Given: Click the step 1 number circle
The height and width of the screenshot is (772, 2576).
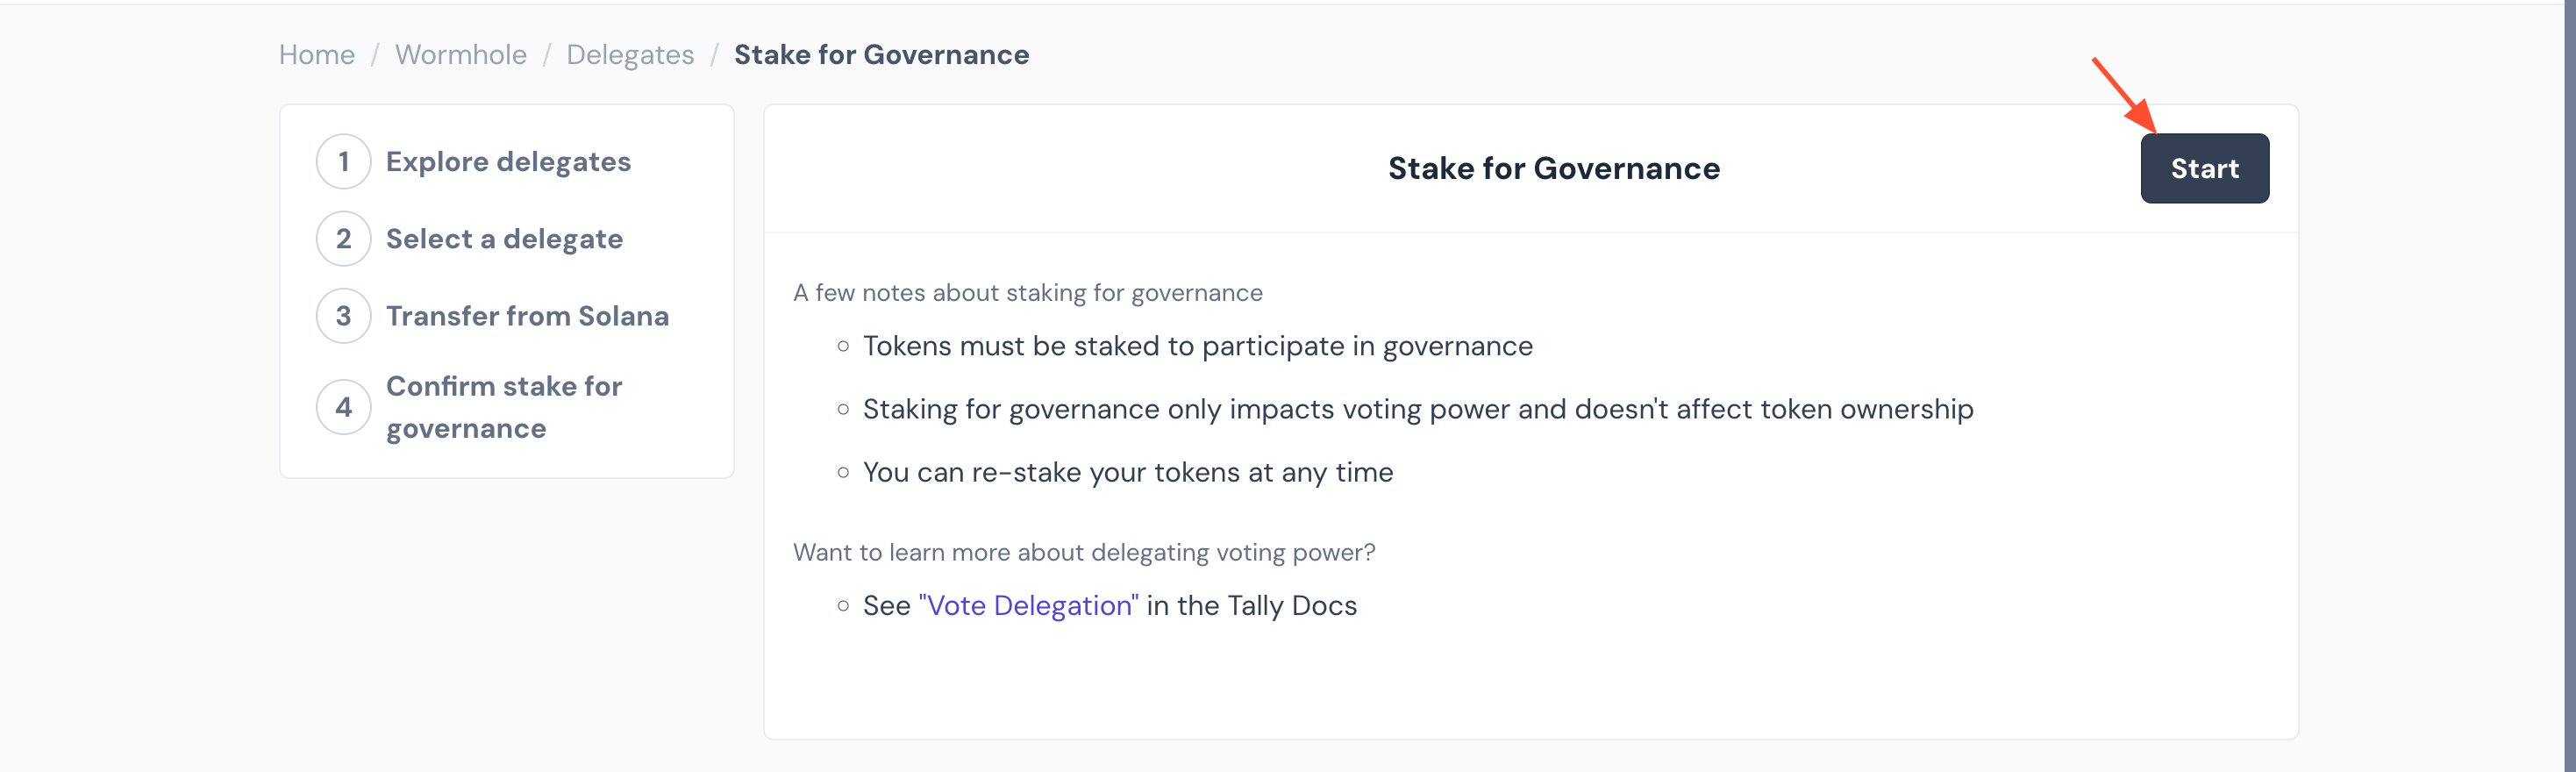Looking at the screenshot, I should point(343,162).
